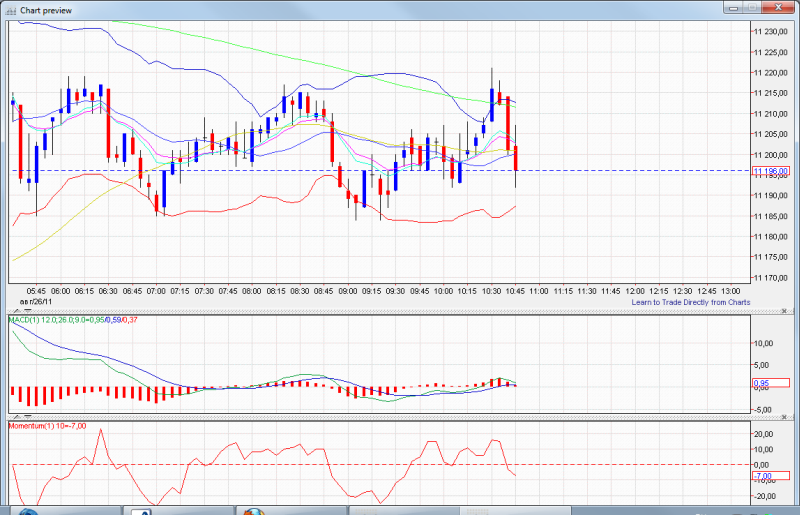Screen dimensions: 800x515
Task: Click the 06:00 mark on time axis
Action: point(60,291)
